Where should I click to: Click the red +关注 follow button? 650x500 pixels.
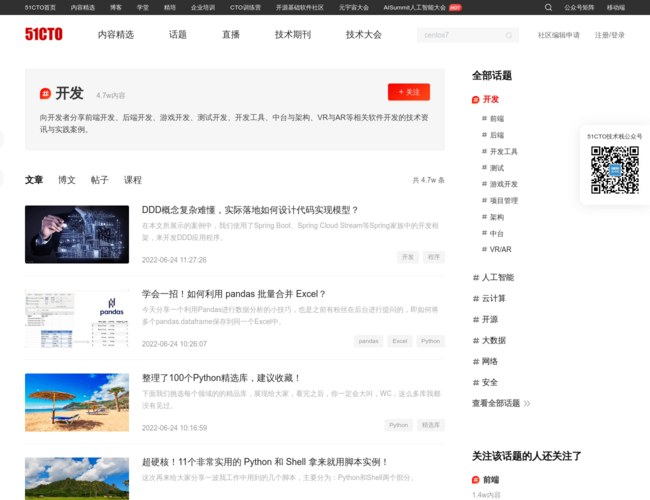(x=409, y=92)
